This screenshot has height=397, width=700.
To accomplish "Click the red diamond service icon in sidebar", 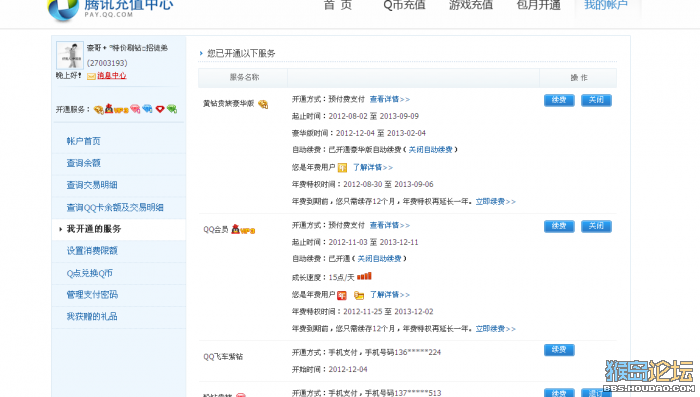I will [x=160, y=109].
